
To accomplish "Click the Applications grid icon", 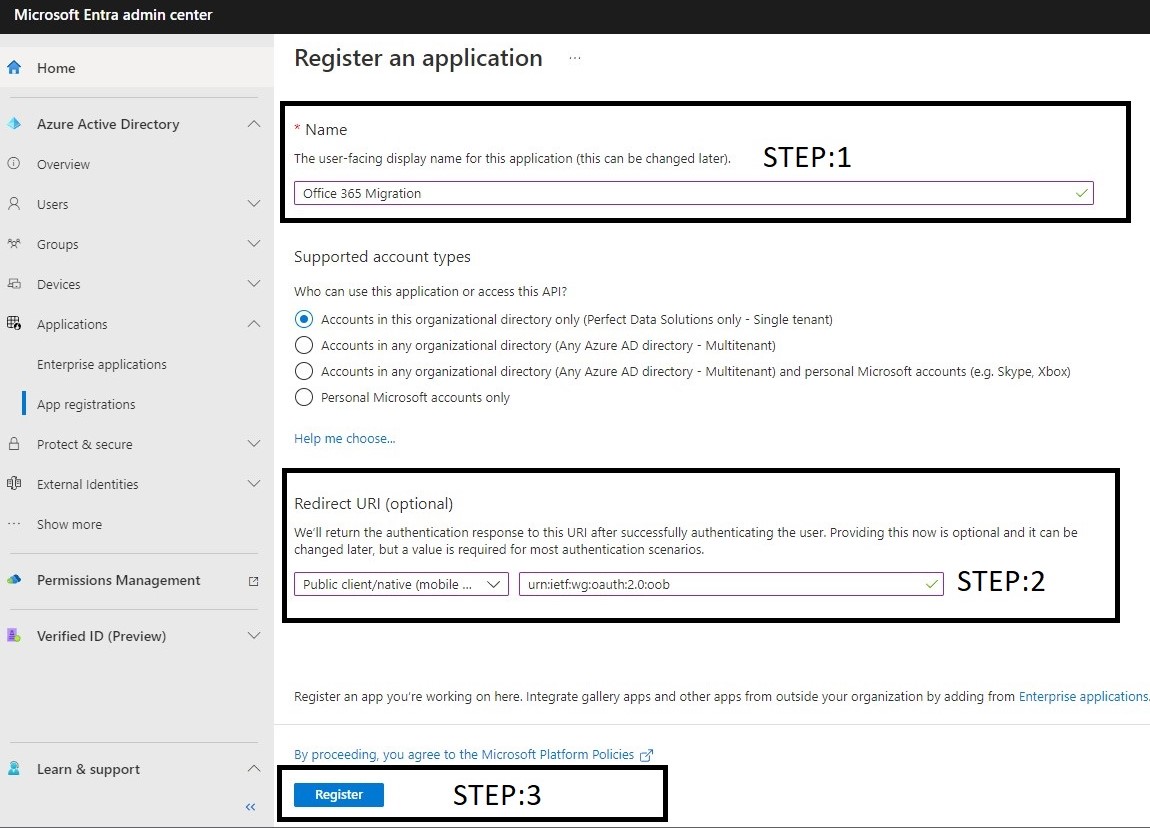I will (x=14, y=323).
